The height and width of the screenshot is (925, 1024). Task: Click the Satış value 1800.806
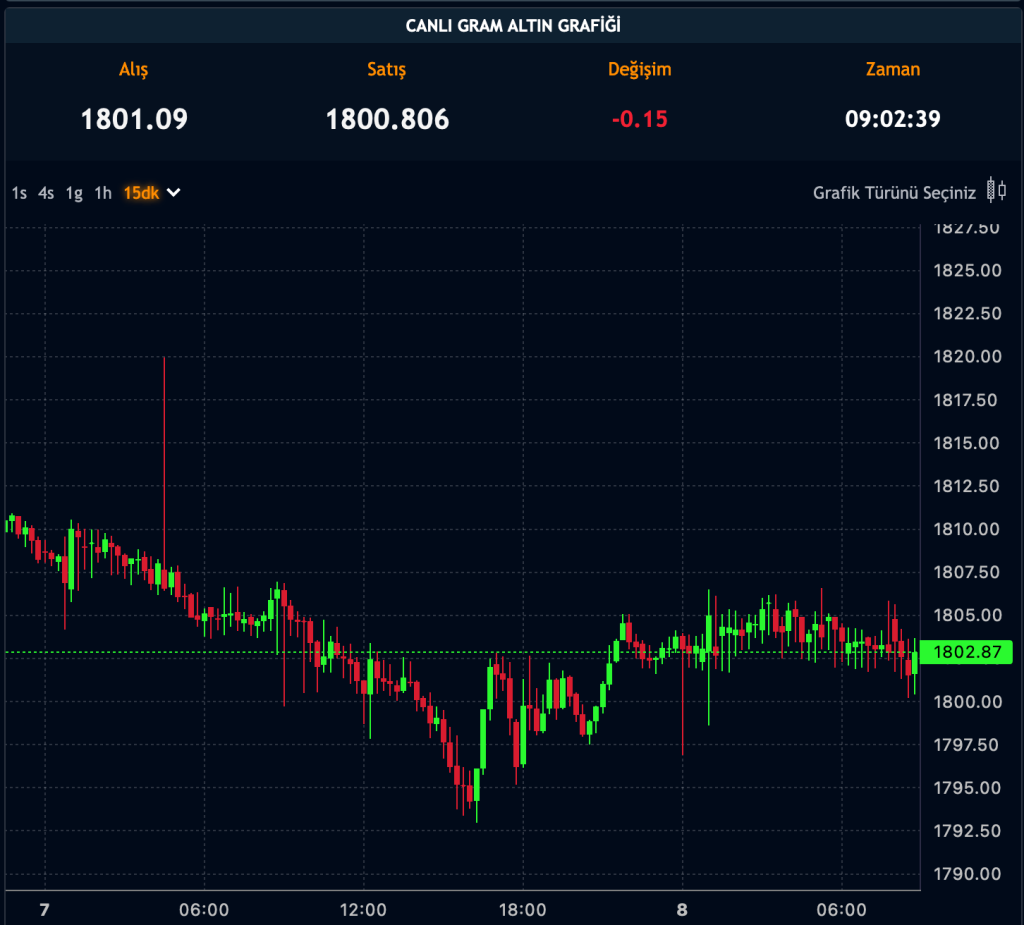[x=387, y=119]
